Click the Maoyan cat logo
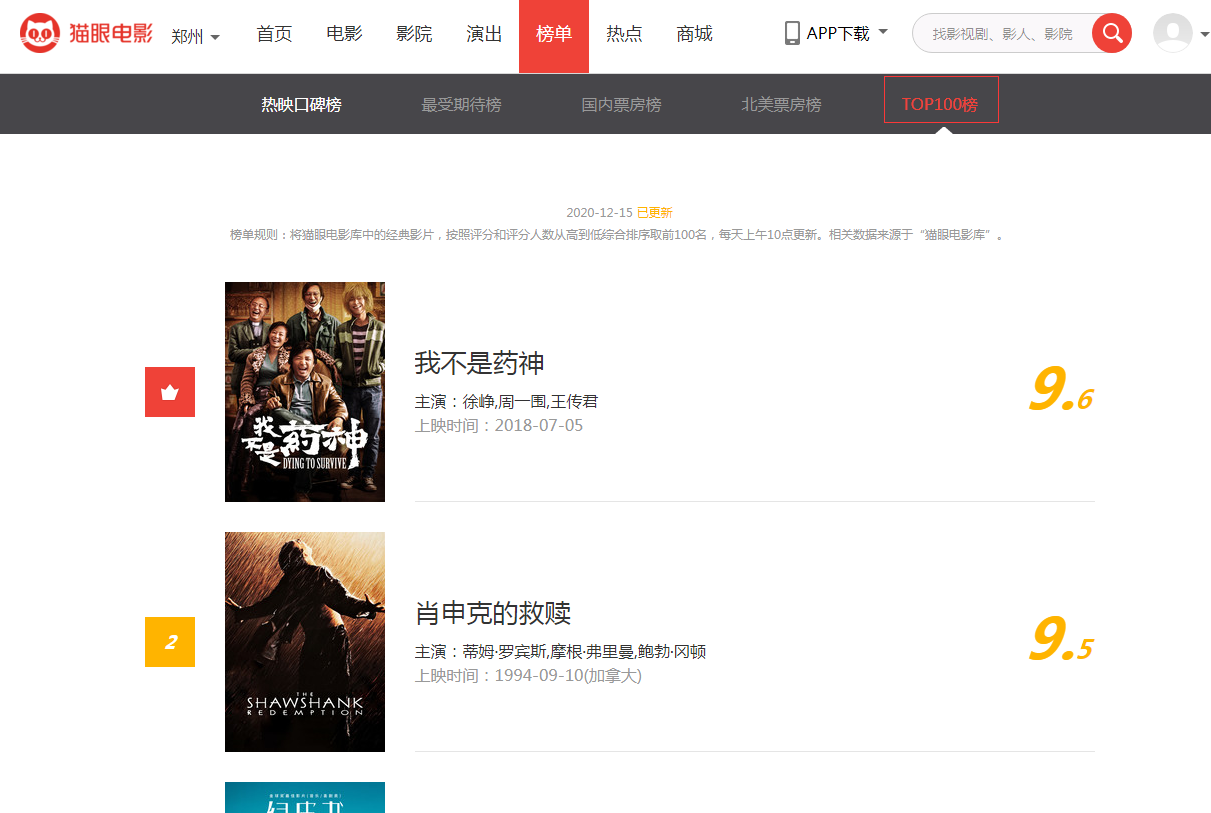This screenshot has height=813, width=1211. (x=87, y=34)
